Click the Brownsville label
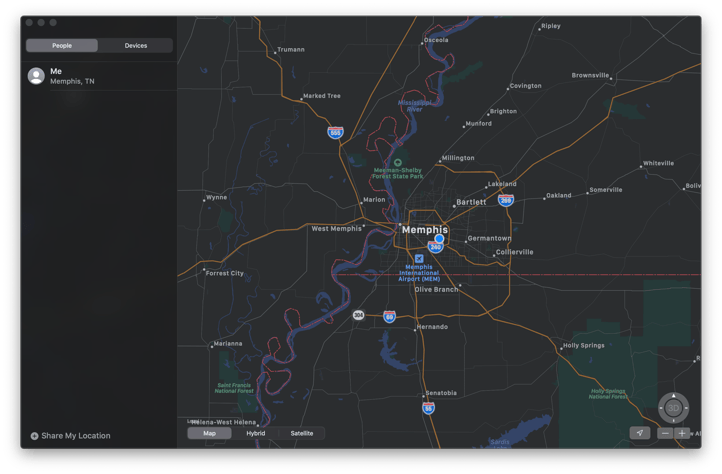The image size is (722, 474). pos(590,75)
